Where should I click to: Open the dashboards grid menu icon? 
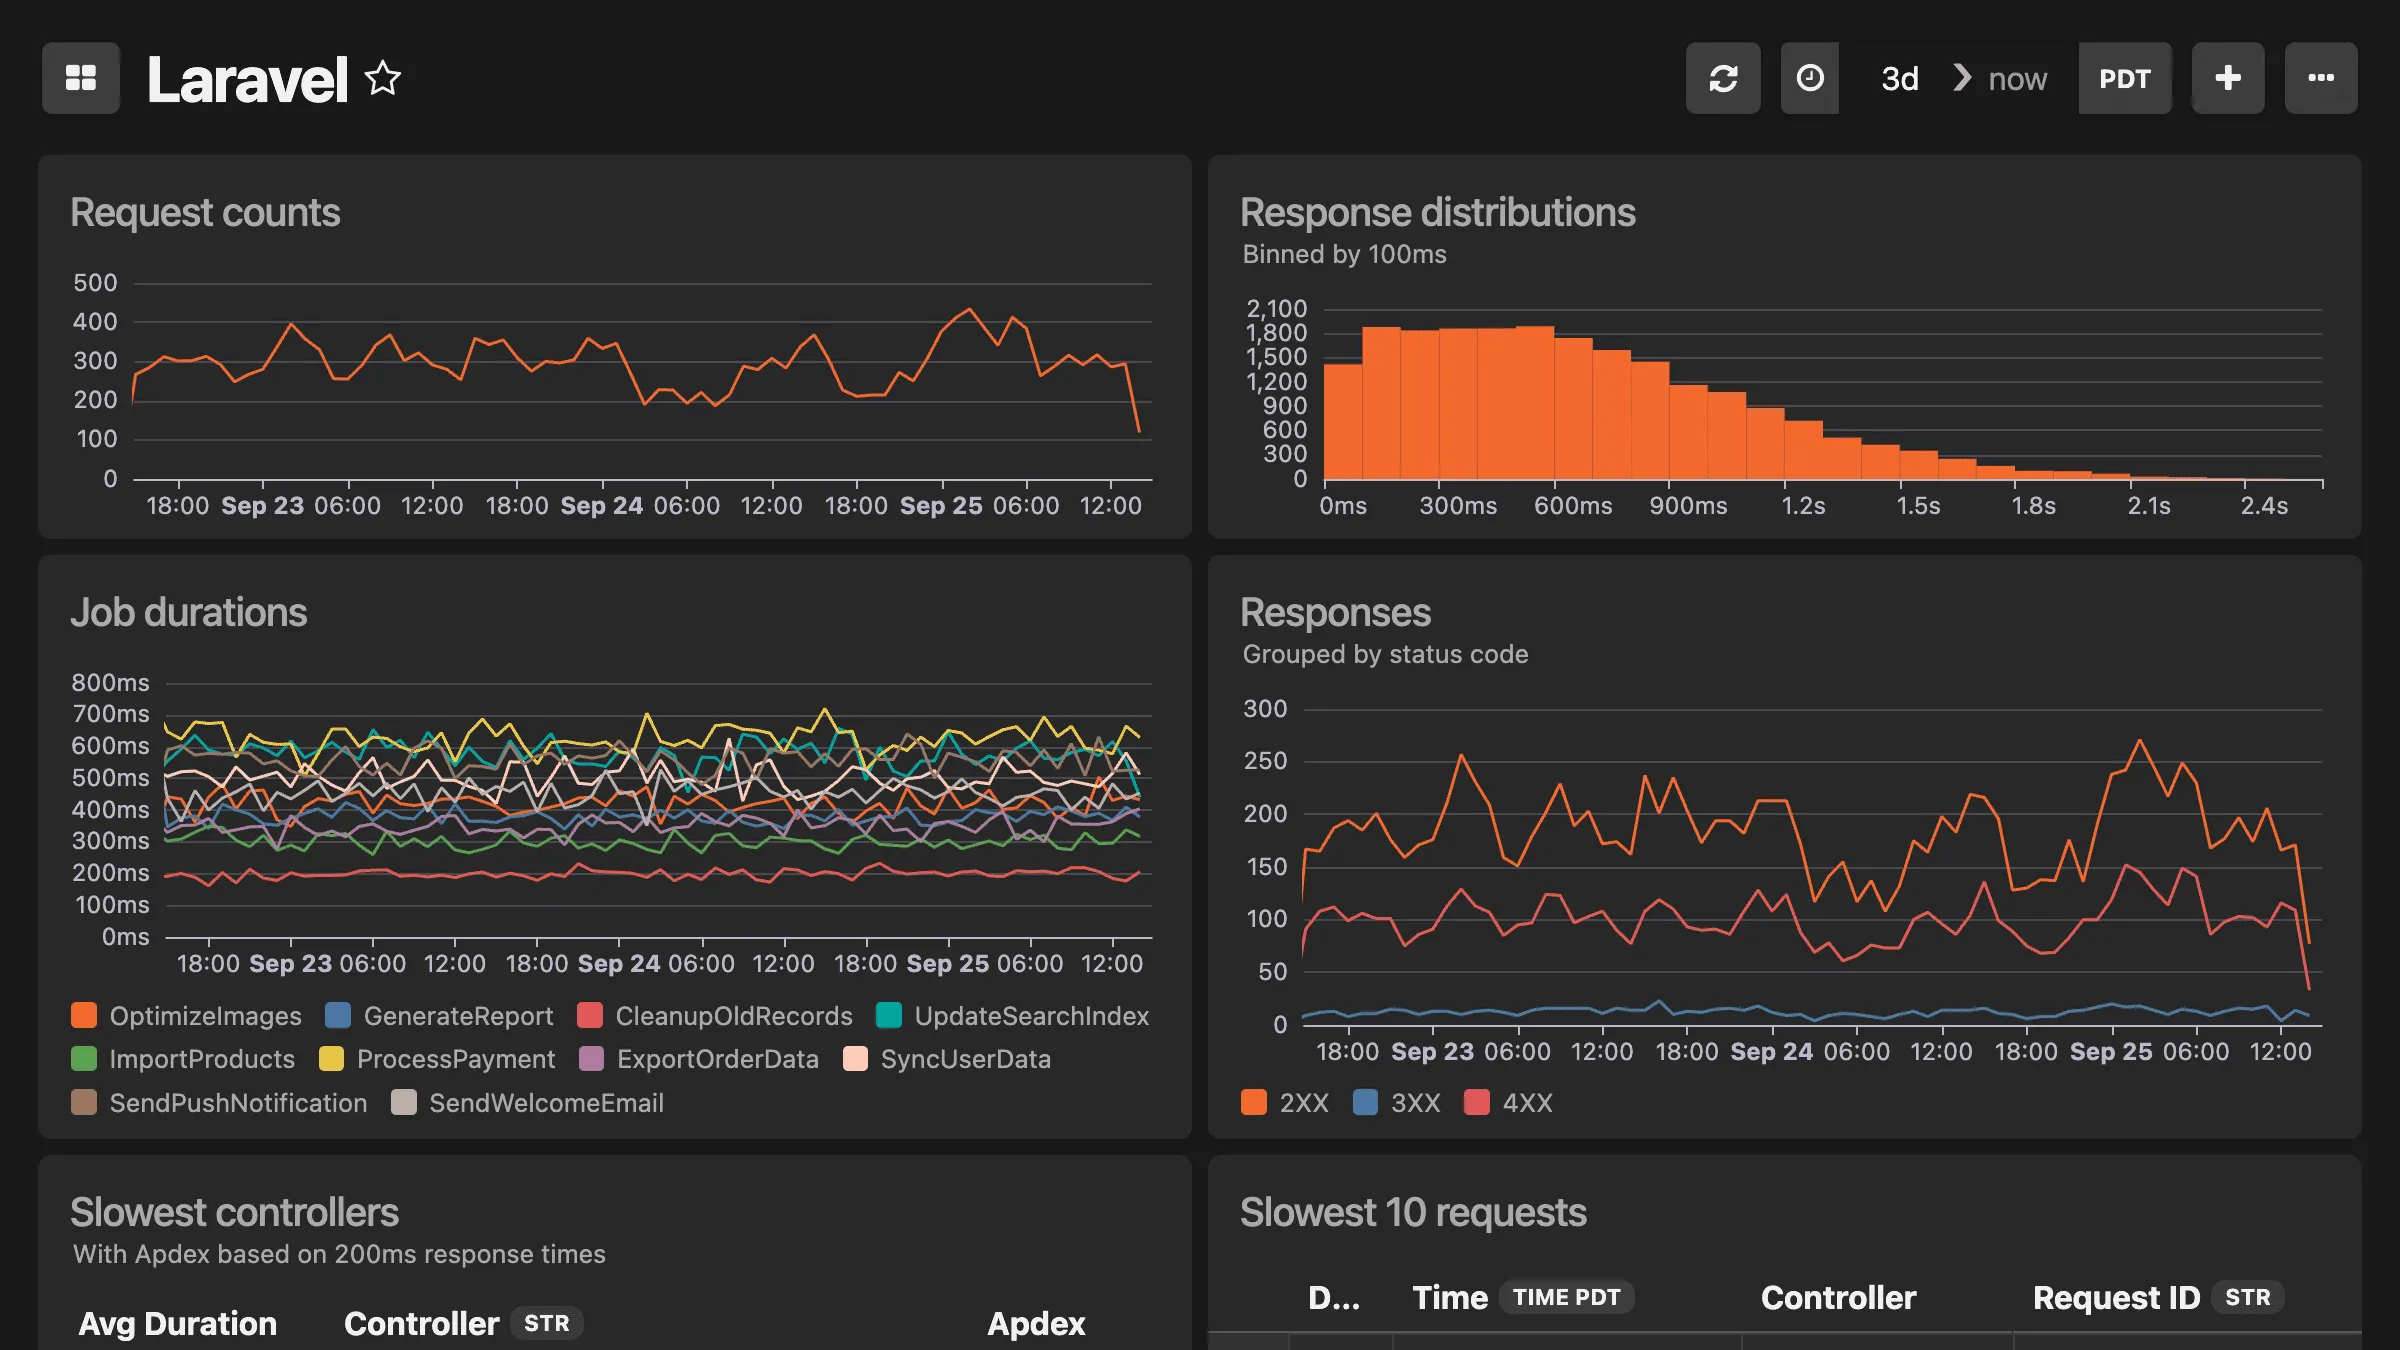pyautogui.click(x=81, y=78)
